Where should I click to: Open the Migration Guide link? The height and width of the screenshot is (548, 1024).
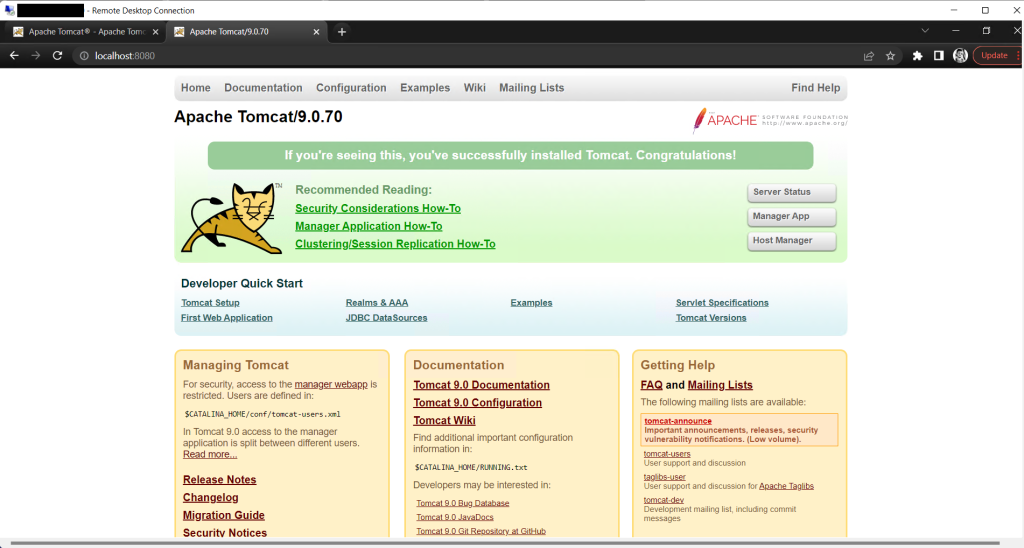(x=223, y=515)
